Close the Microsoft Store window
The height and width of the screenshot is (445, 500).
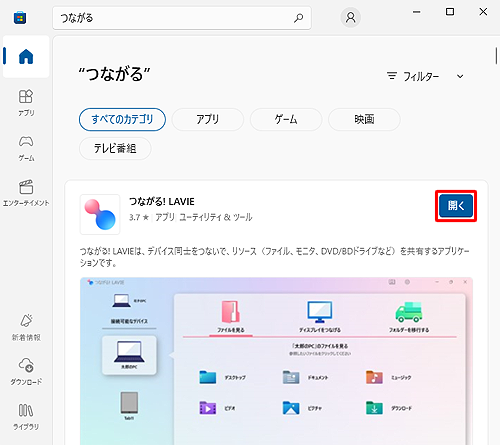[x=483, y=12]
